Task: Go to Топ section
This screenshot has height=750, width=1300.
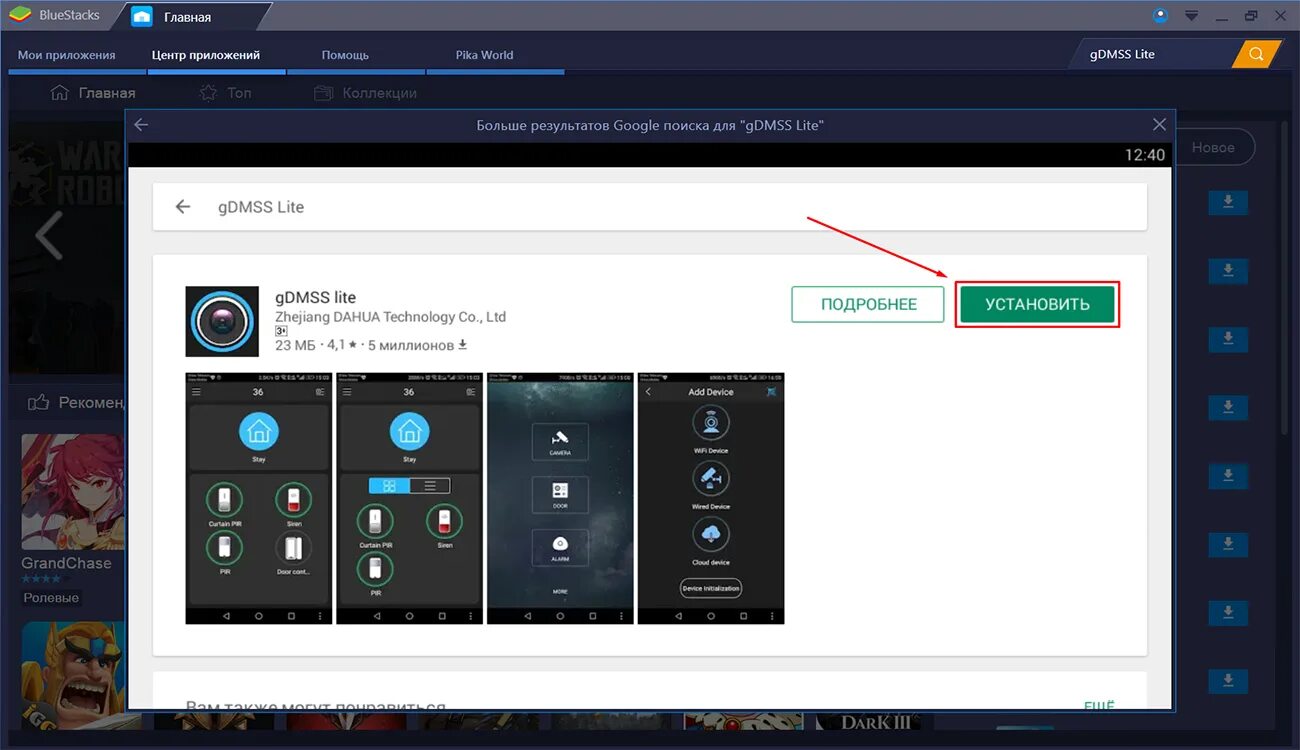Action: coord(226,93)
